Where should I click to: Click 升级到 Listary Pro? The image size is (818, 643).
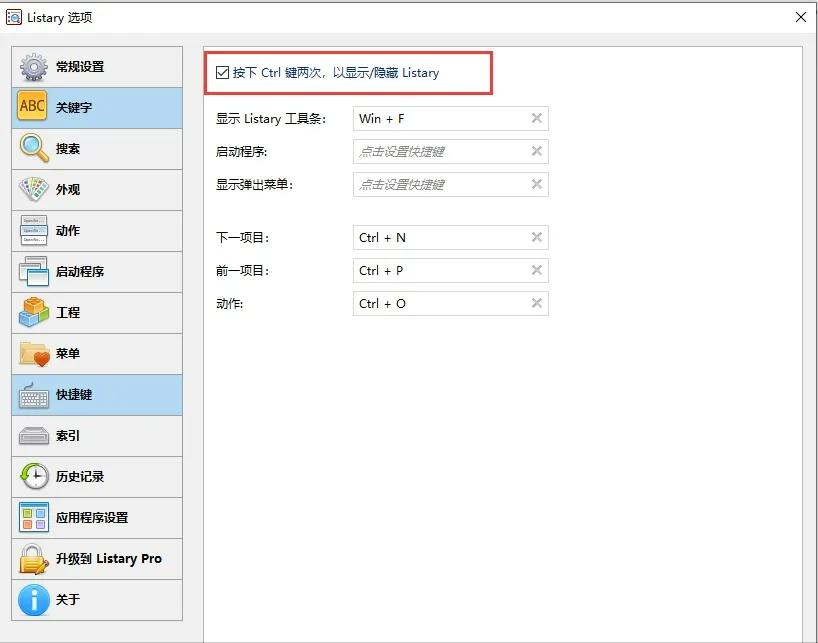click(32, 559)
